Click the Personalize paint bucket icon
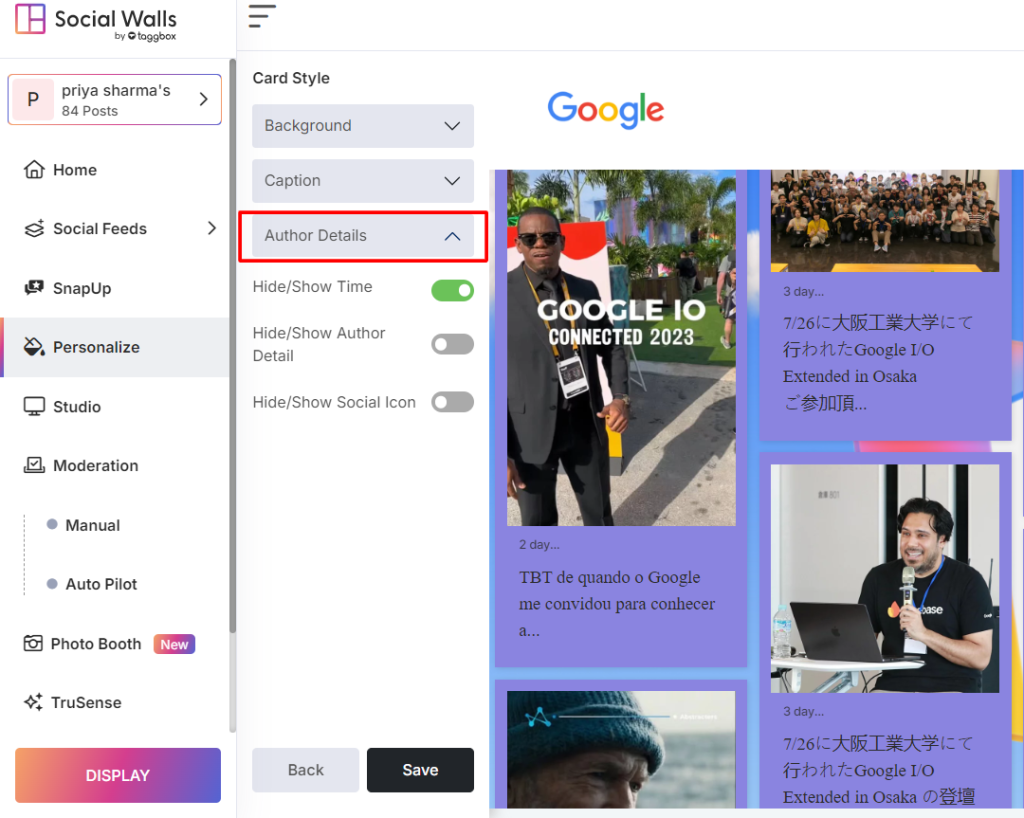 point(35,347)
